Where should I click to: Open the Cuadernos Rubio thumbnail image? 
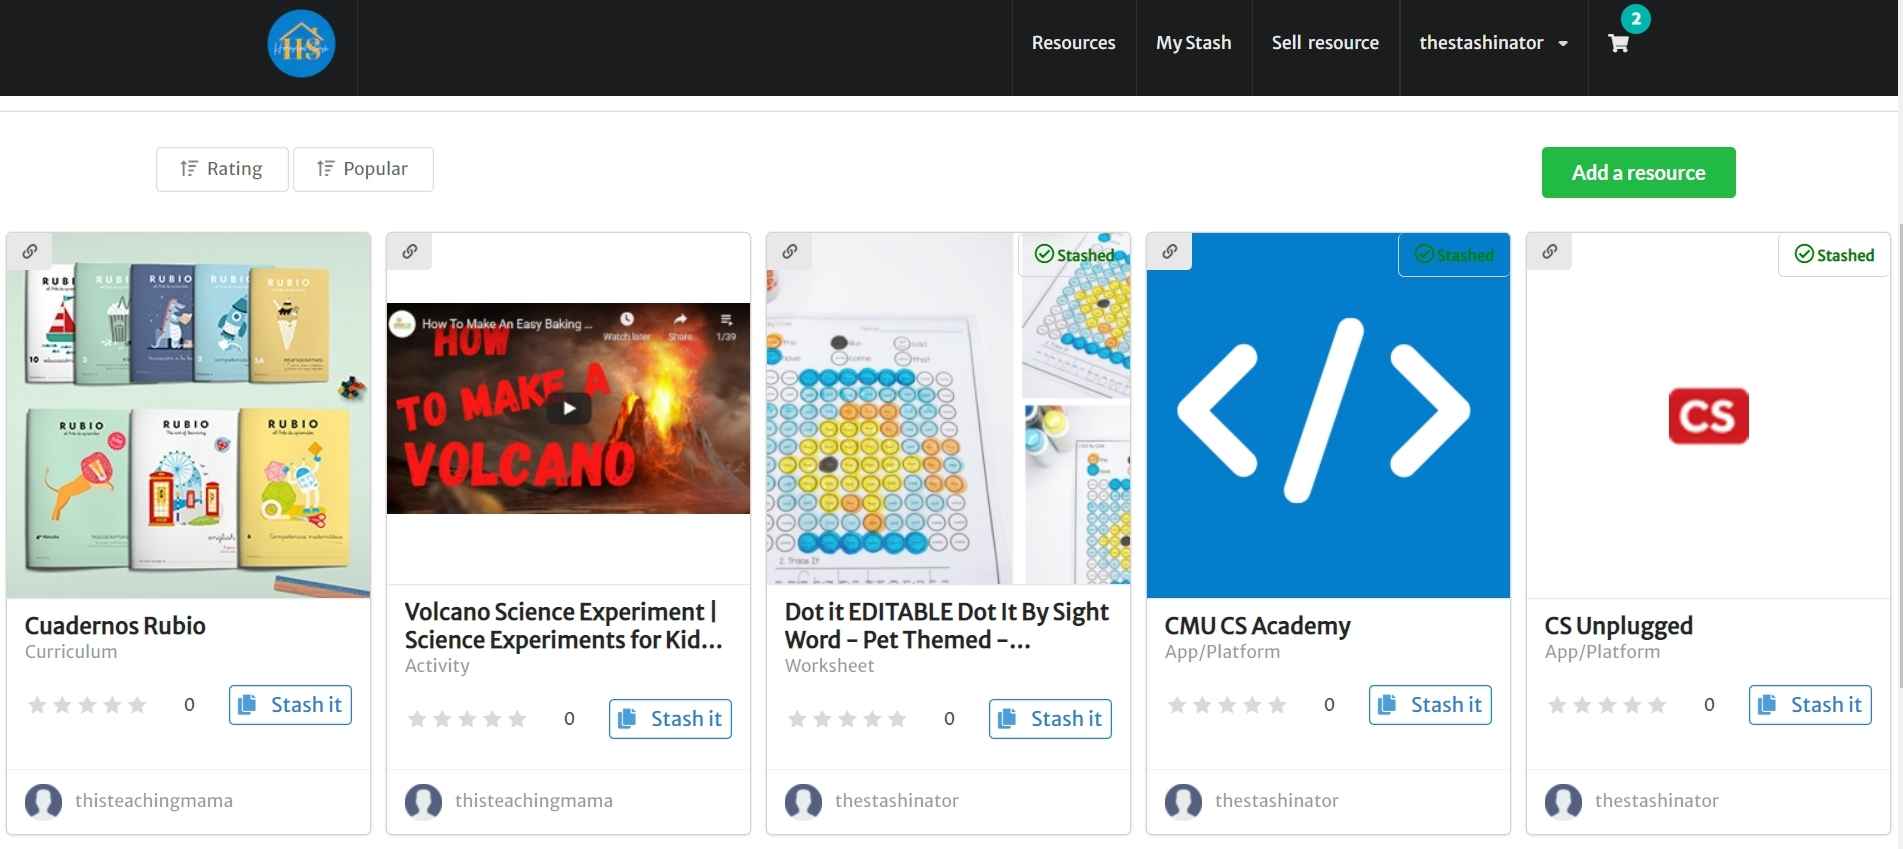pos(189,416)
